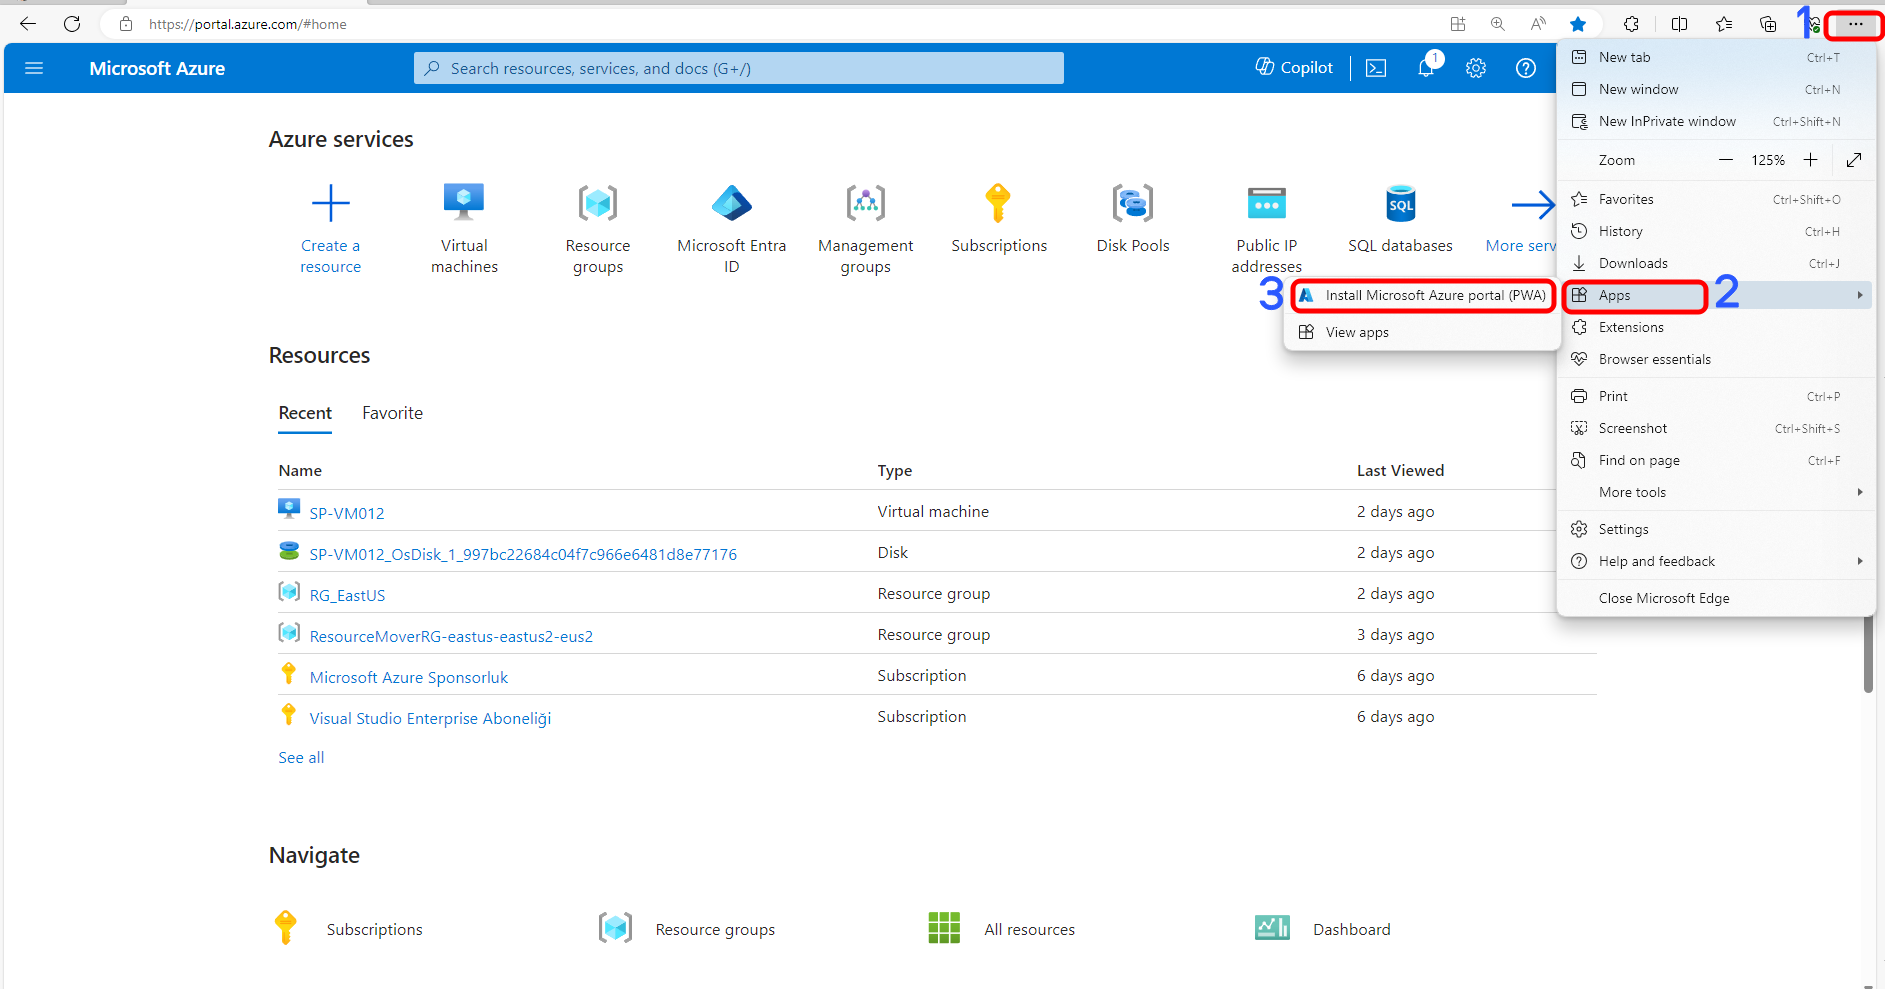Select Install Microsoft Azure portal (PWA)

point(1422,295)
